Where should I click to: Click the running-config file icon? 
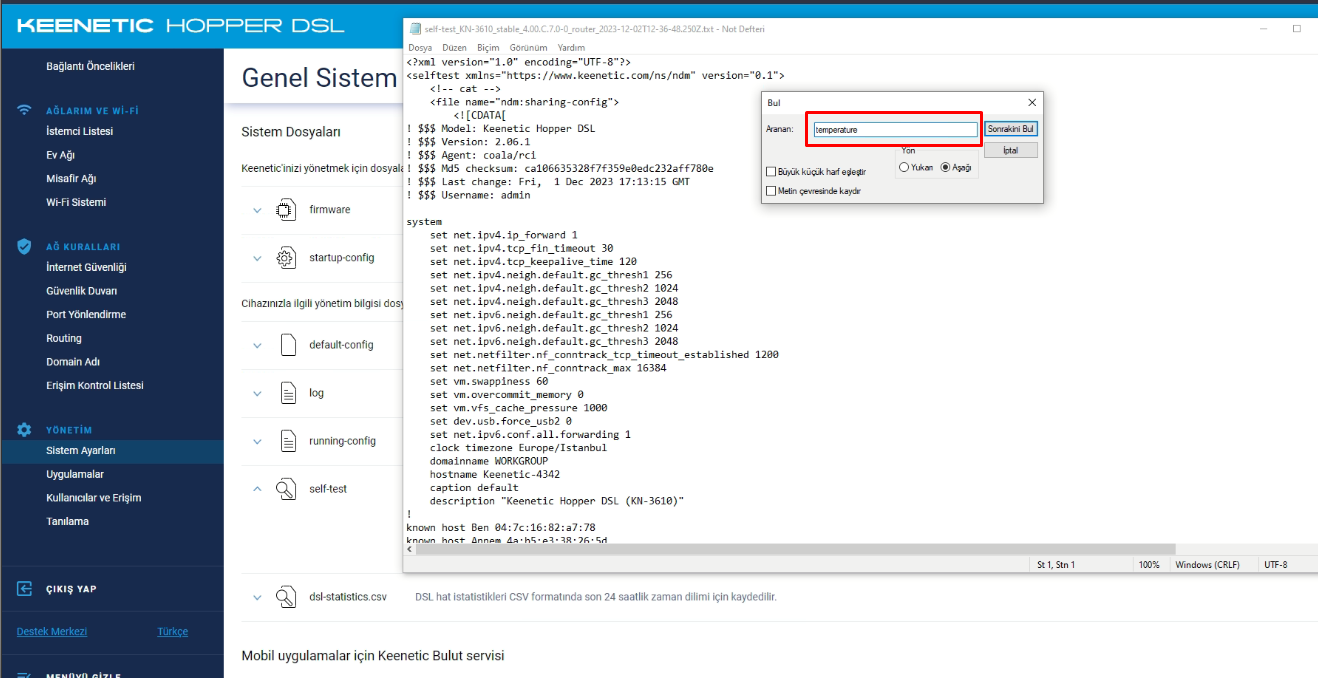[288, 441]
